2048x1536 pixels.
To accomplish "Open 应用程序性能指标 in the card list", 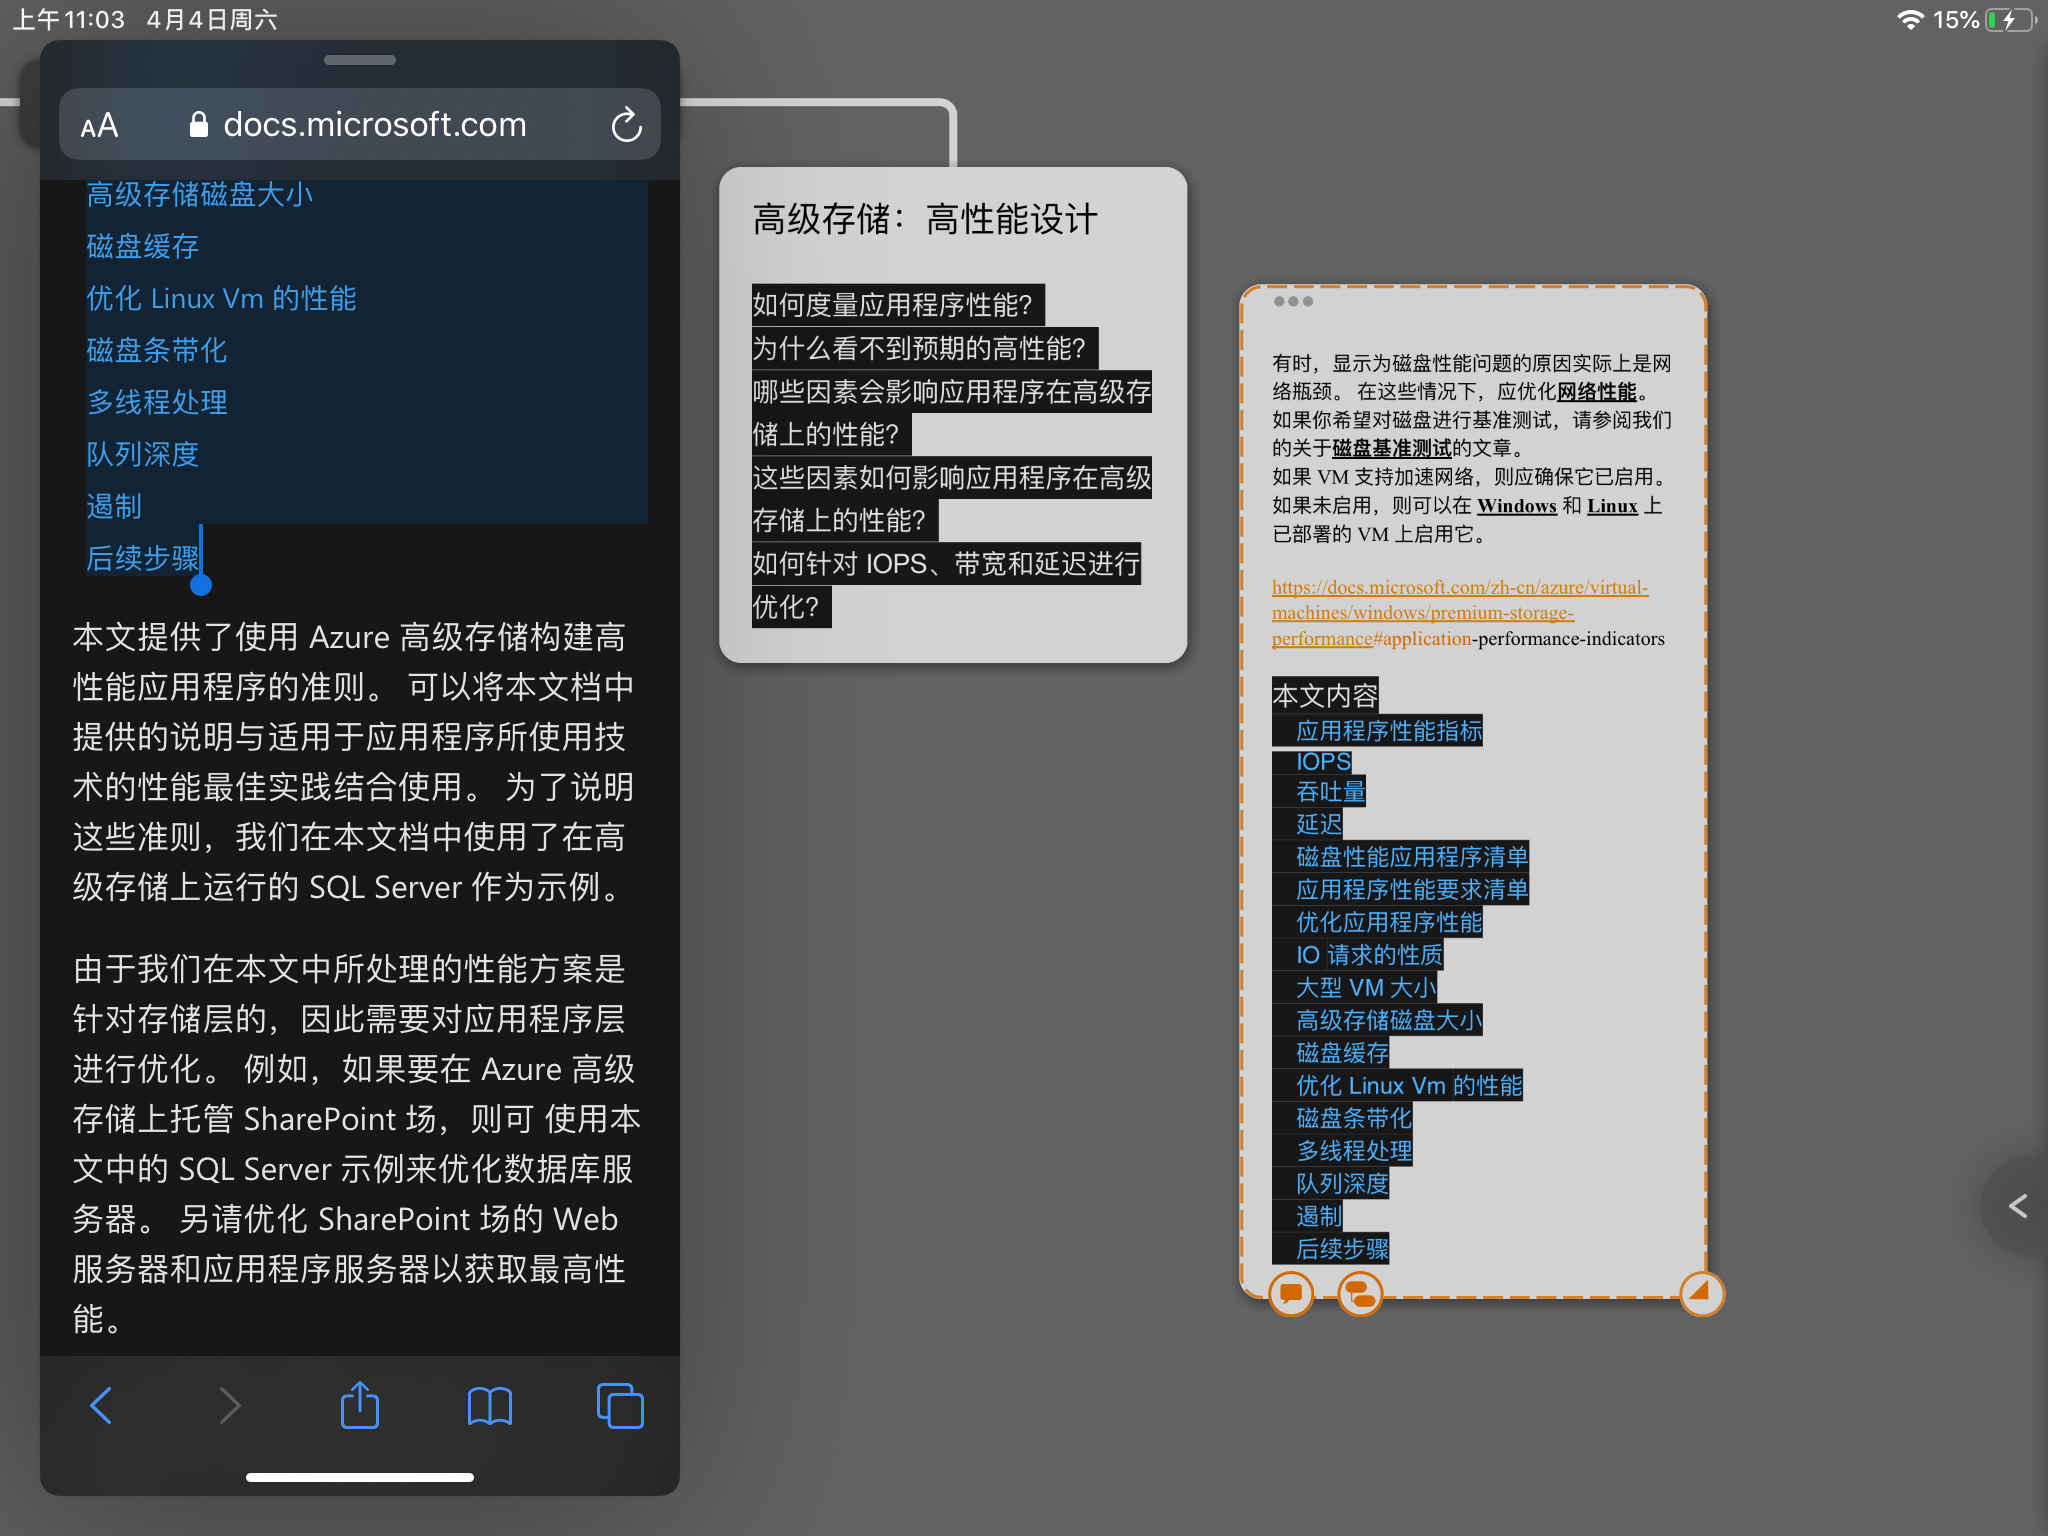I will tap(1389, 731).
